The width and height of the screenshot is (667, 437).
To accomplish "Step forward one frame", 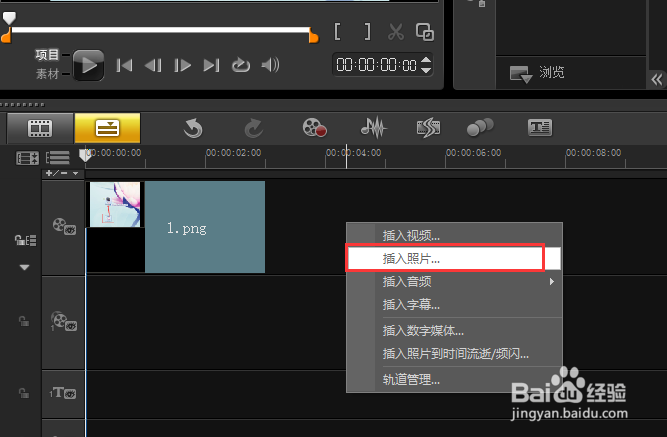I will click(182, 65).
